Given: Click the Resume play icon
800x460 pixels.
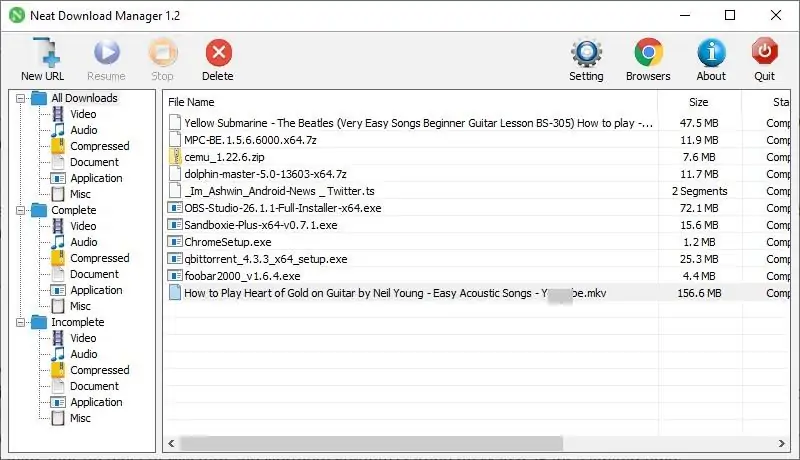Looking at the screenshot, I should pos(107,53).
